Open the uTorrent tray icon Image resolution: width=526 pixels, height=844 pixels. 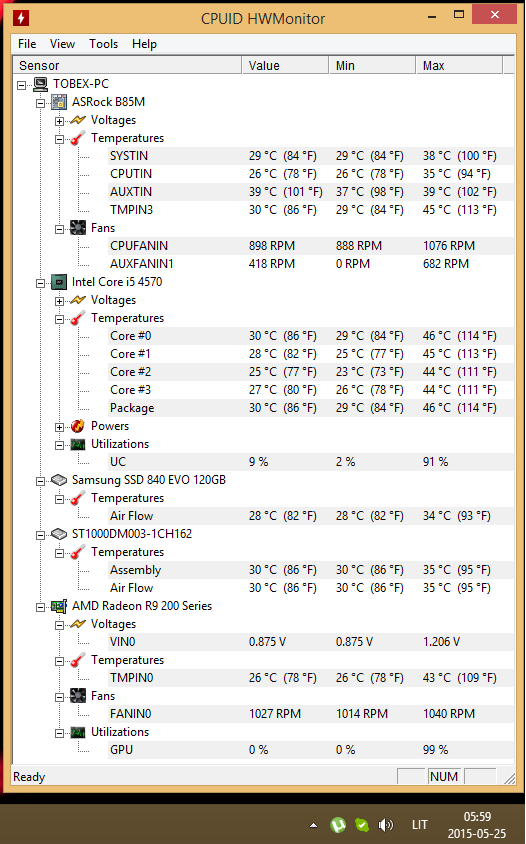pos(338,824)
